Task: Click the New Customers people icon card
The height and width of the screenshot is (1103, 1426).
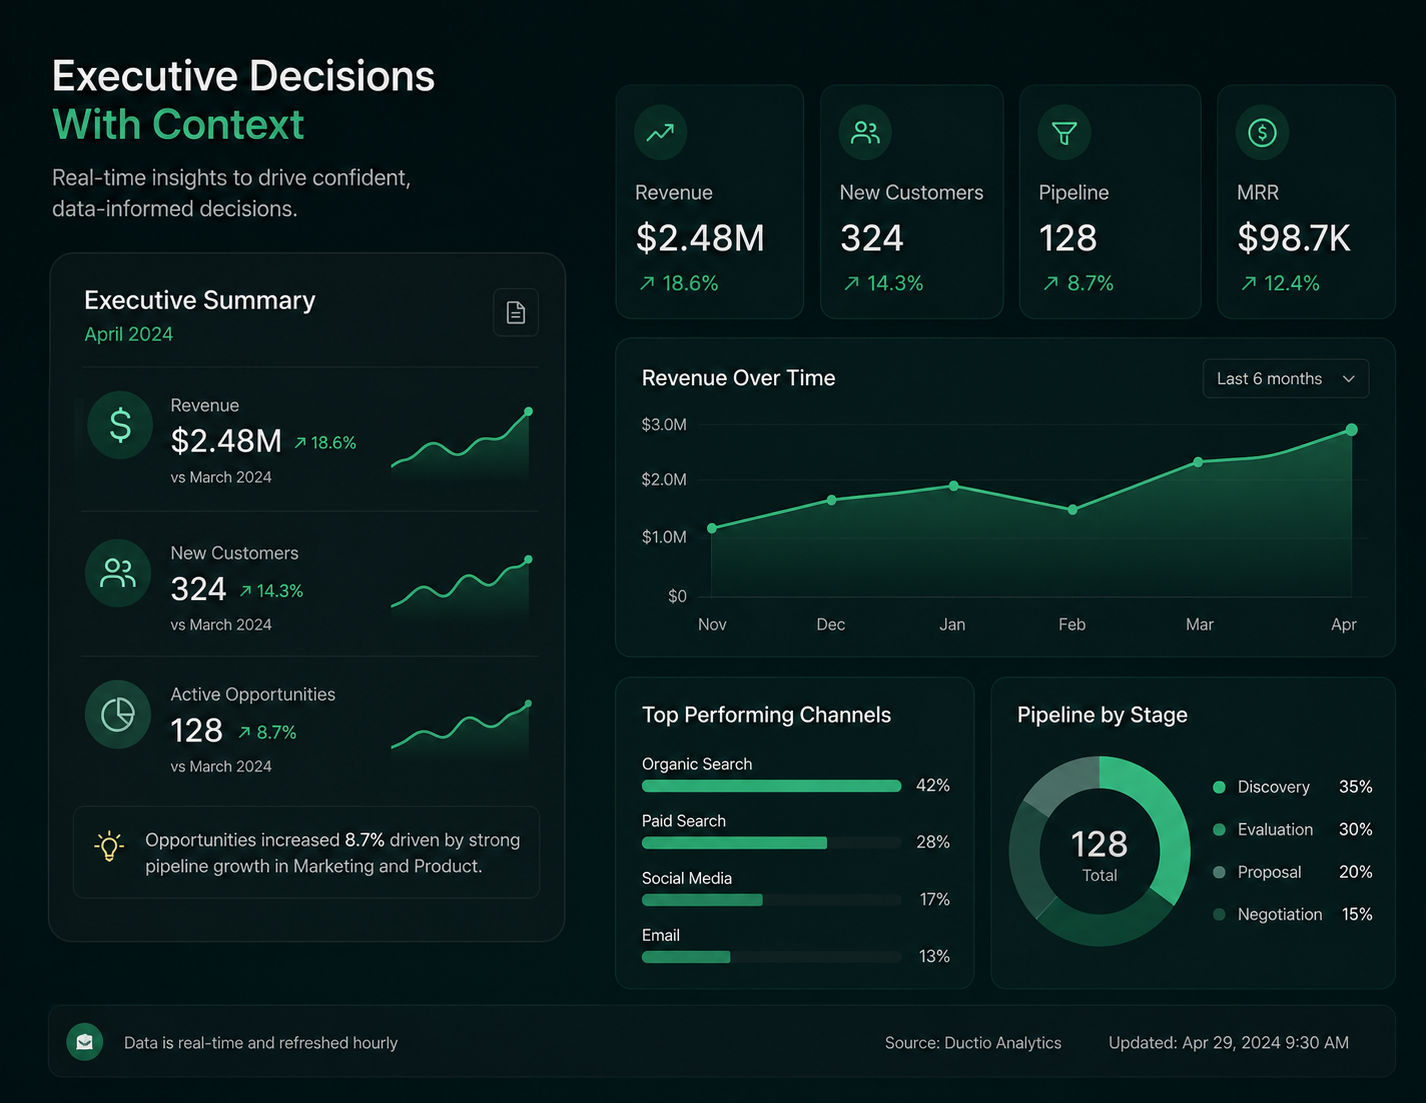Action: (x=865, y=132)
